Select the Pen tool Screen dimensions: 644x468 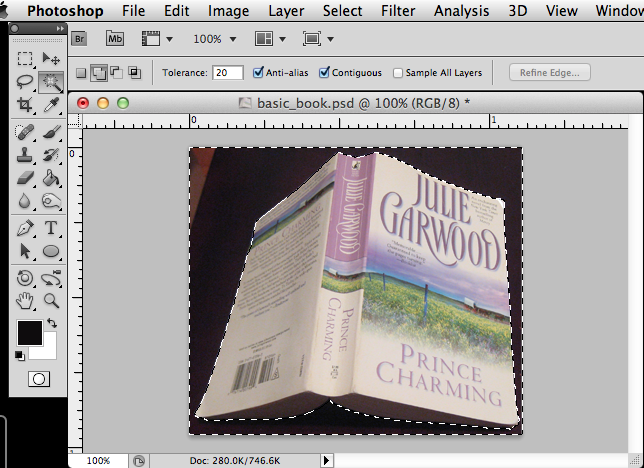(x=25, y=228)
